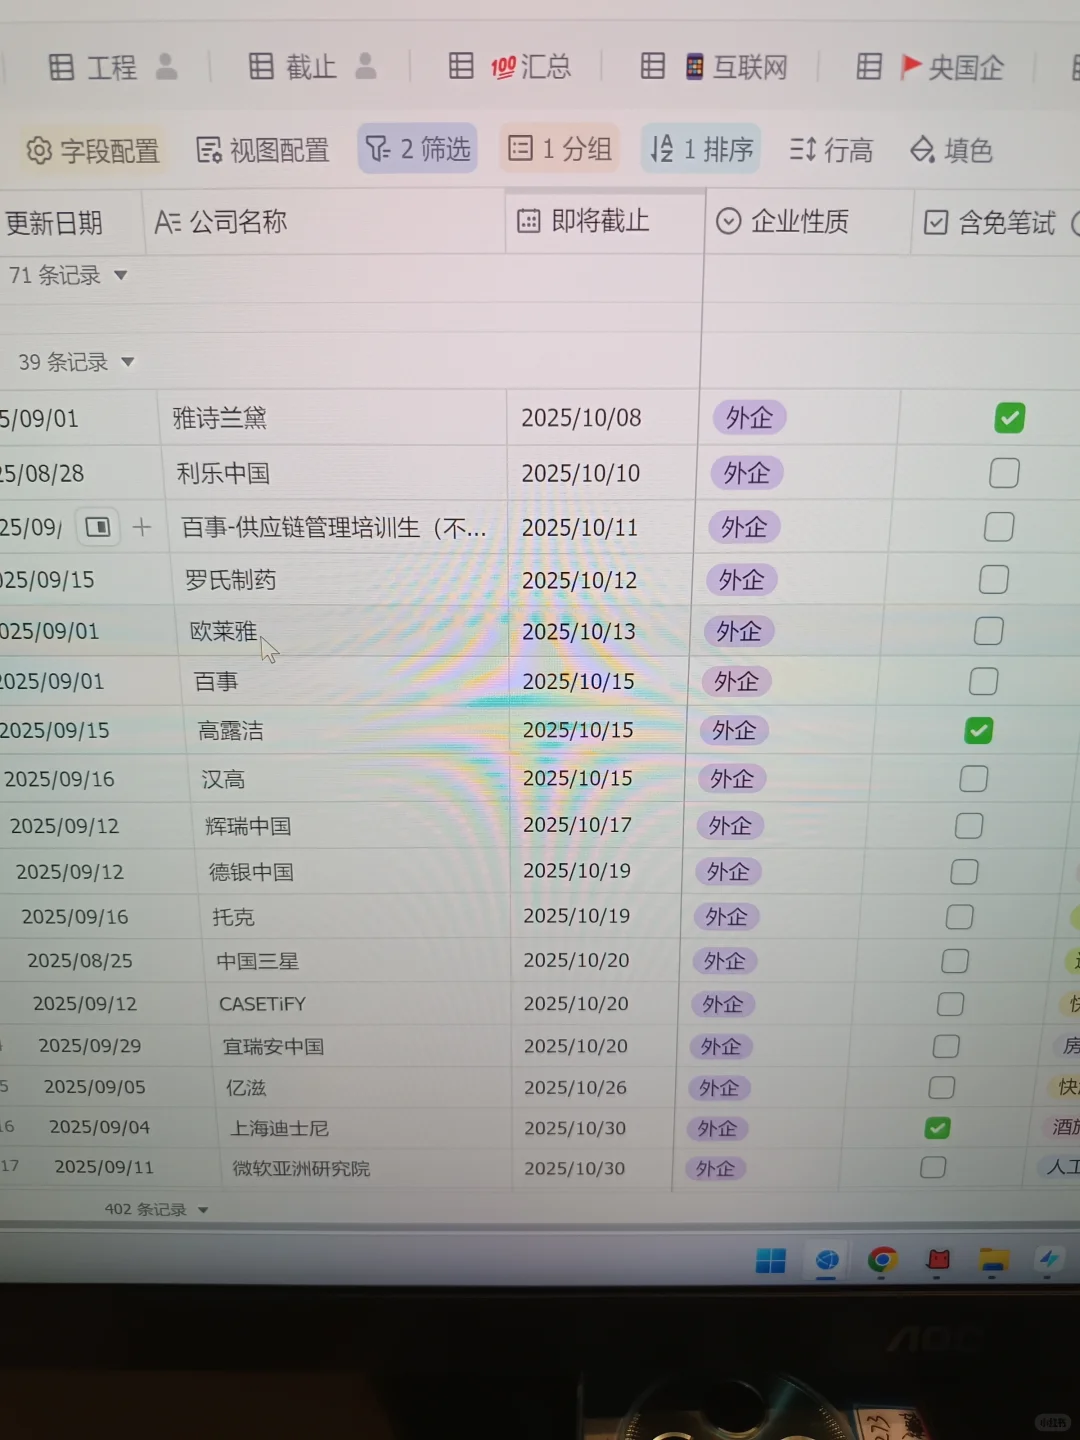This screenshot has width=1080, height=1440.
Task: Select 德银中国 company cell
Action: click(x=353, y=871)
